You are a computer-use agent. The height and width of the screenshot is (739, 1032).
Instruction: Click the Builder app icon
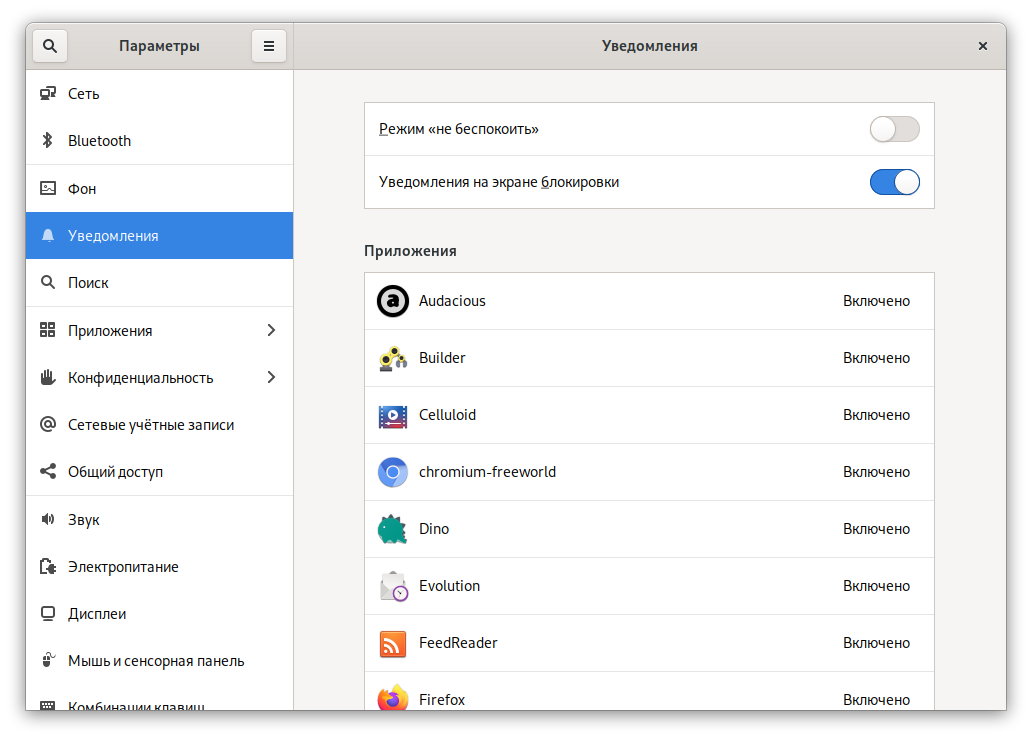coord(393,358)
